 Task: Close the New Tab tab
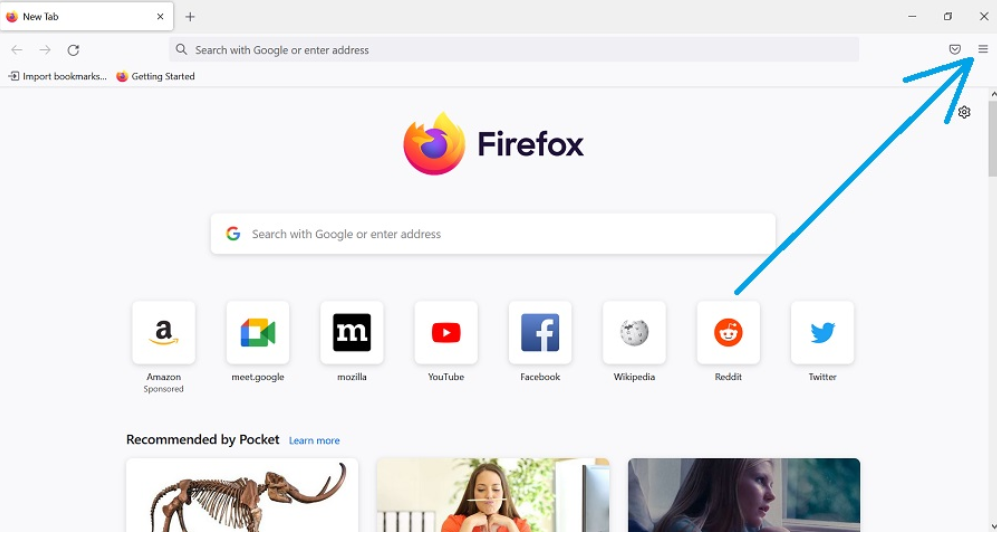[x=160, y=17]
